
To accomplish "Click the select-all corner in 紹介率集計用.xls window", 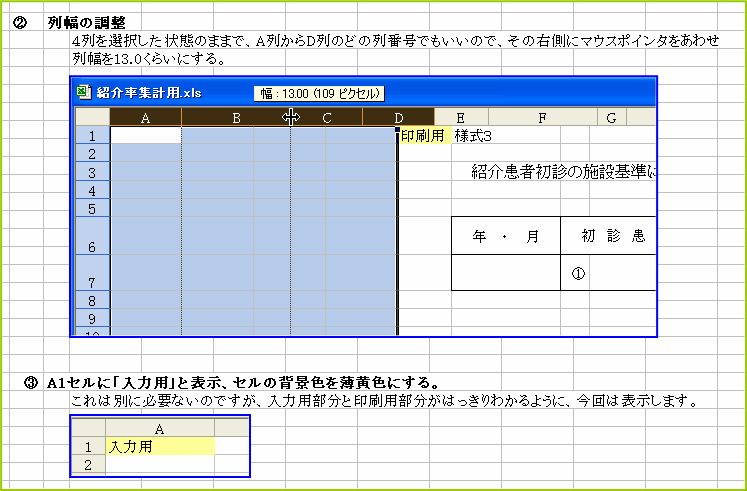I will pos(92,117).
